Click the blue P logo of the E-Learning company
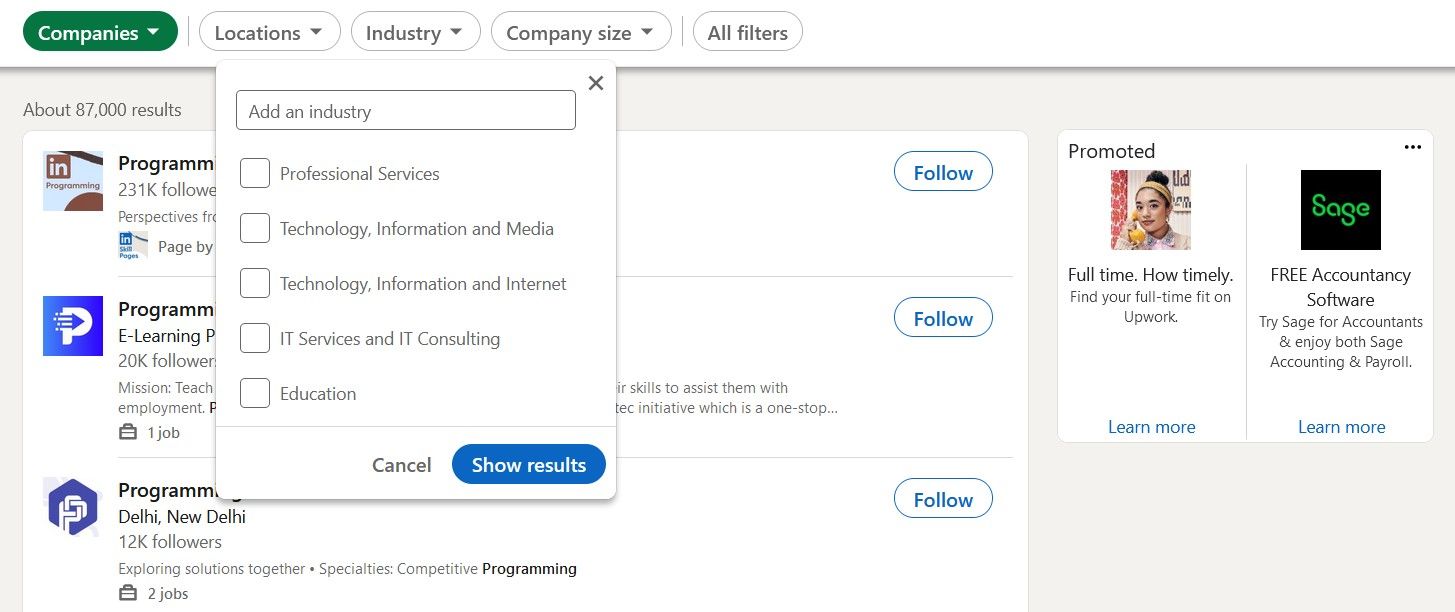 [x=72, y=325]
